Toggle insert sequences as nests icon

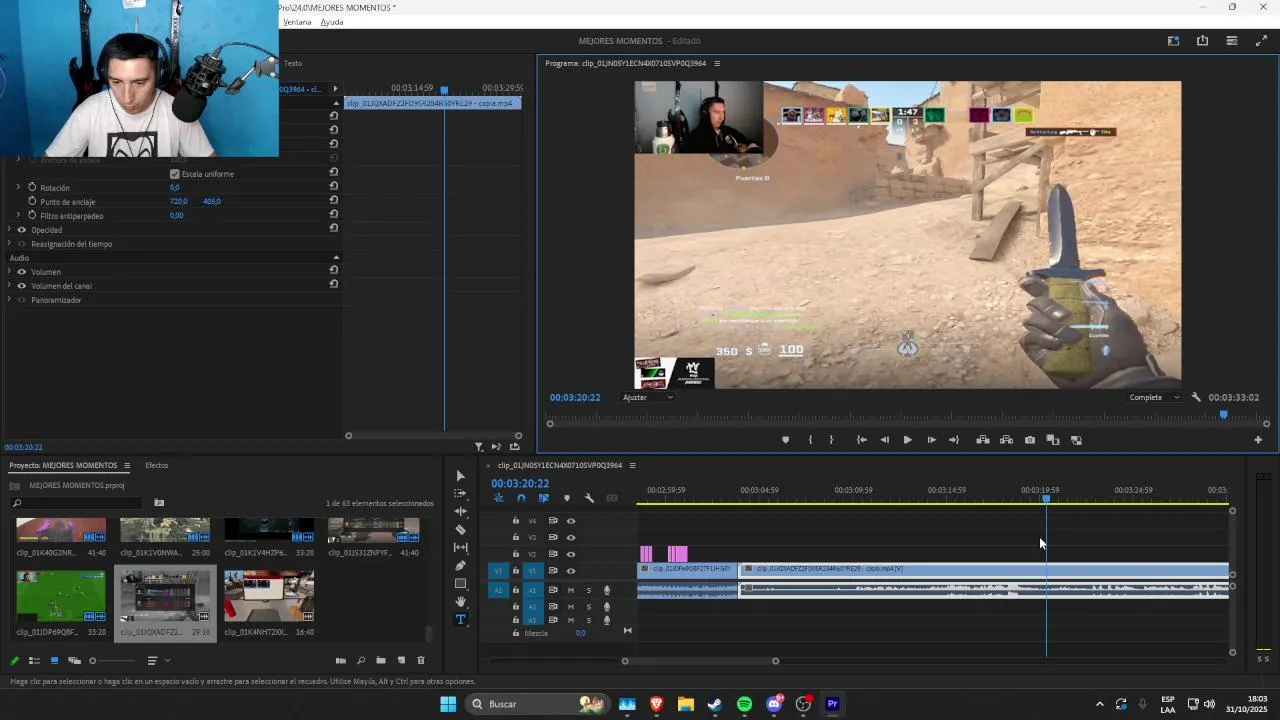pyautogui.click(x=498, y=498)
